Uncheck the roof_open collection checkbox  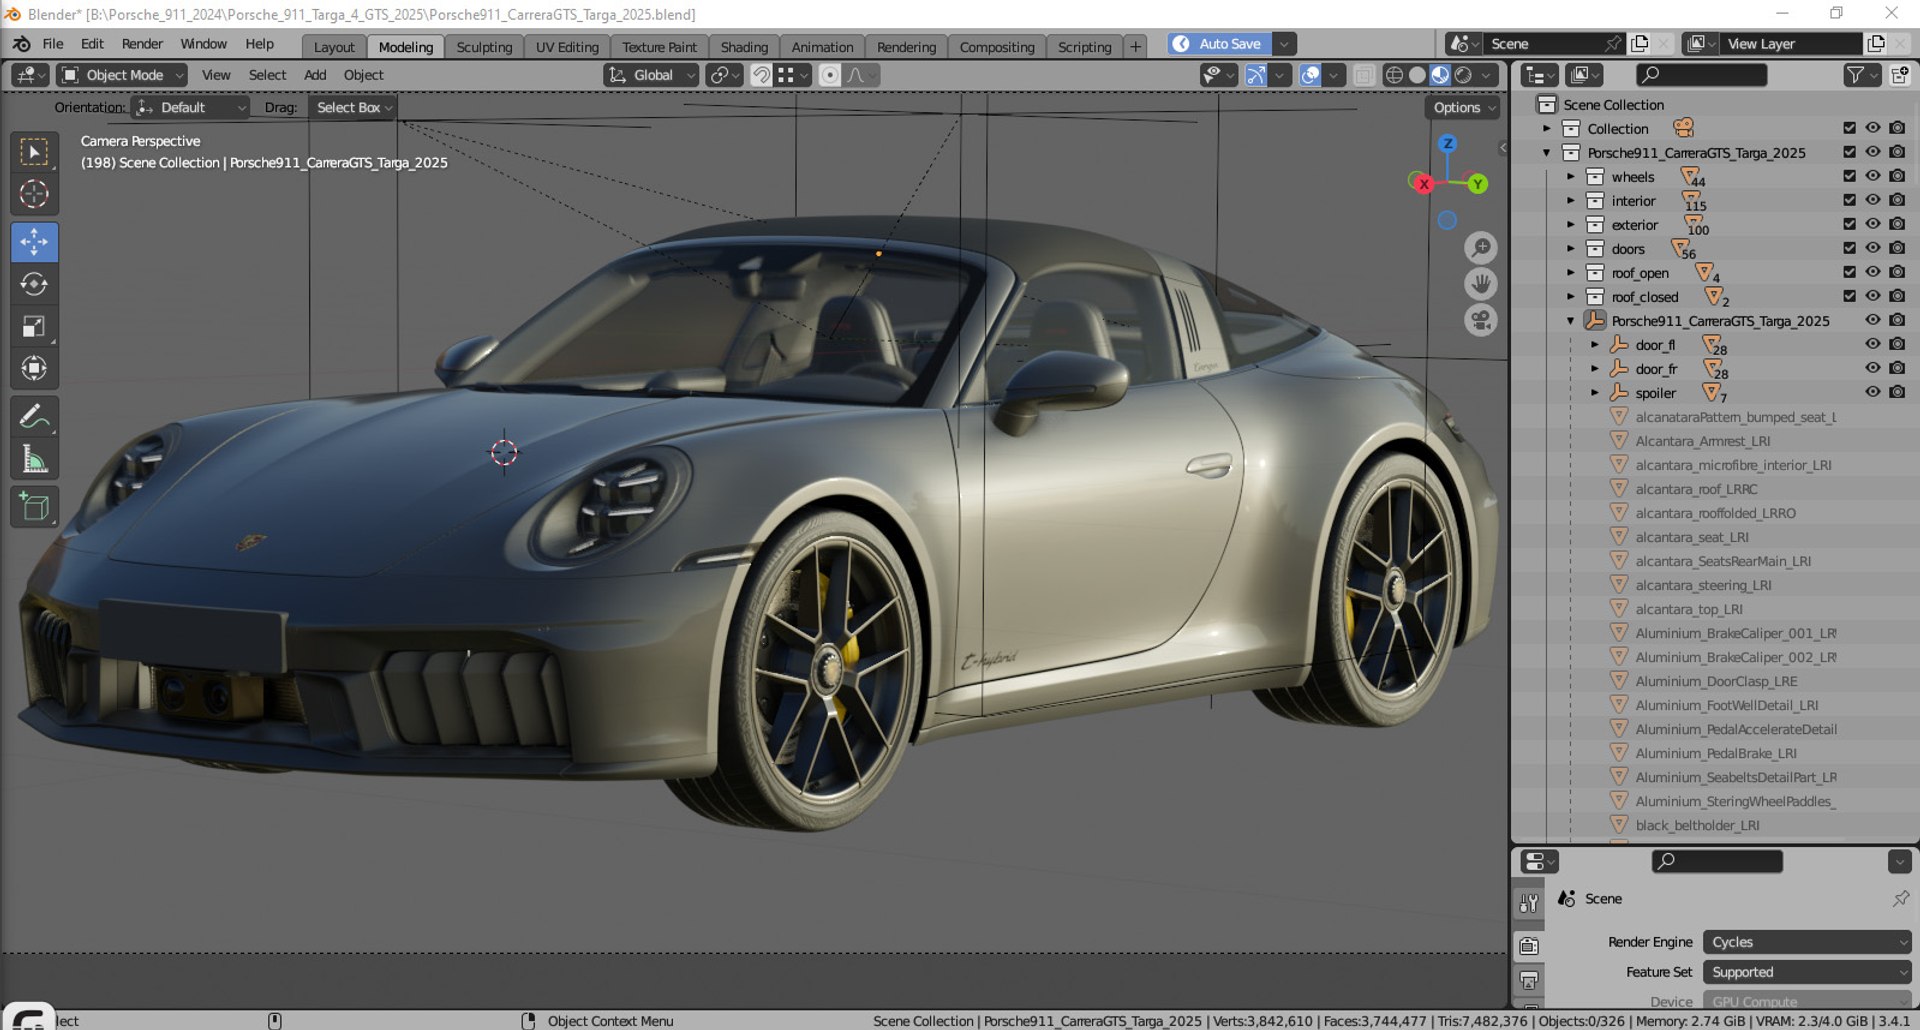point(1849,272)
